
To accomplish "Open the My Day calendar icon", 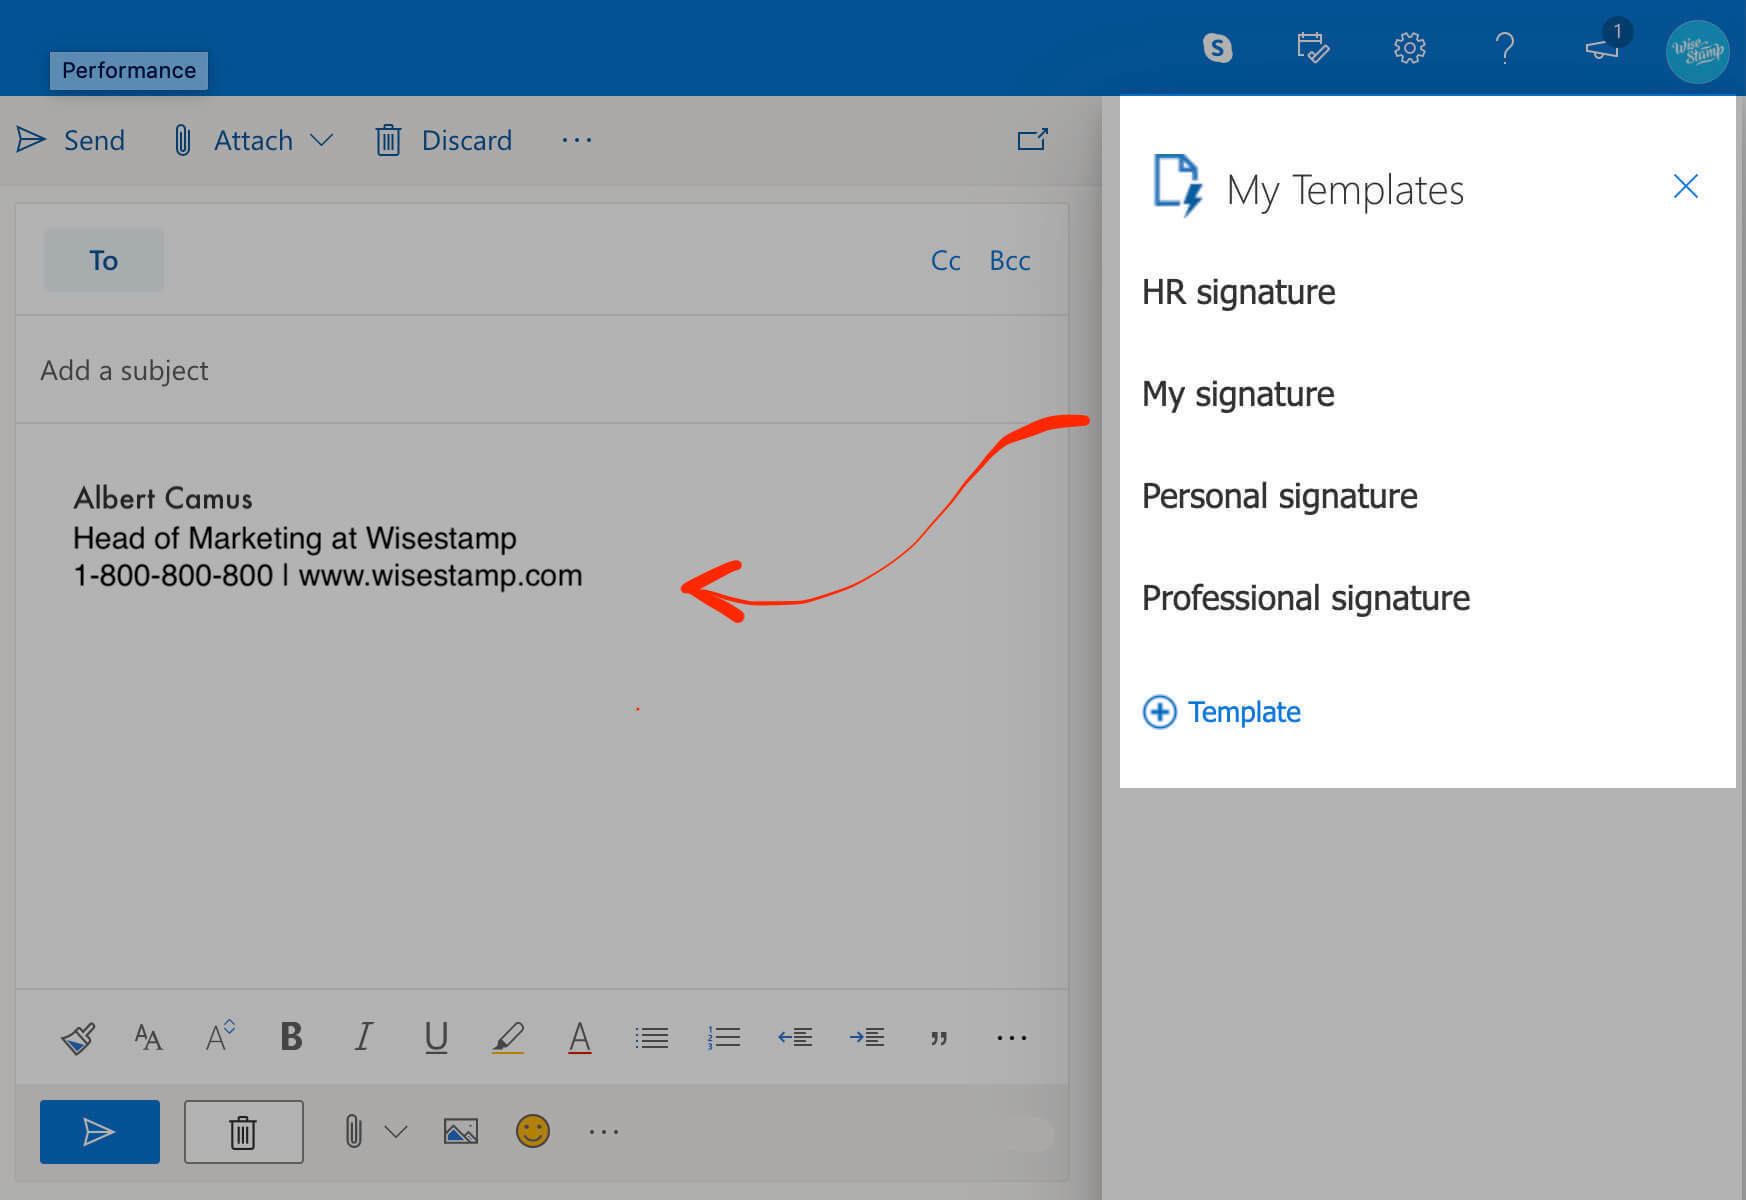I will pos(1312,47).
